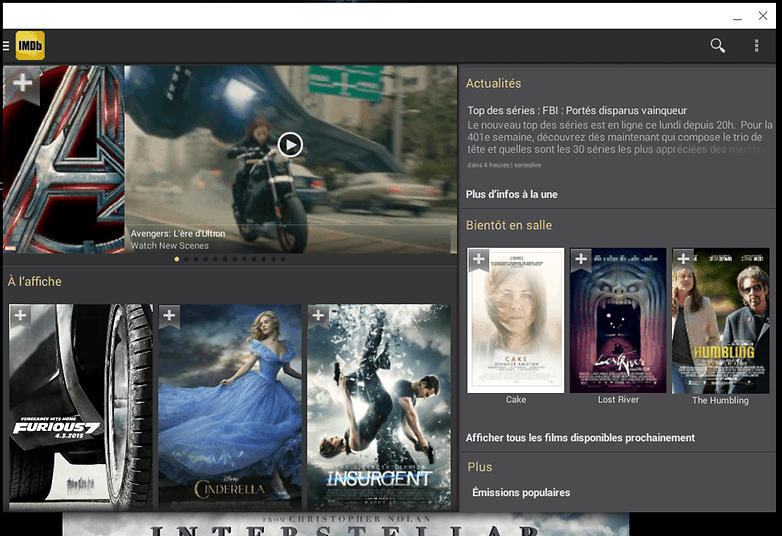The image size is (782, 536).
Task: Click the 'Actualités' section heading
Action: (x=493, y=83)
